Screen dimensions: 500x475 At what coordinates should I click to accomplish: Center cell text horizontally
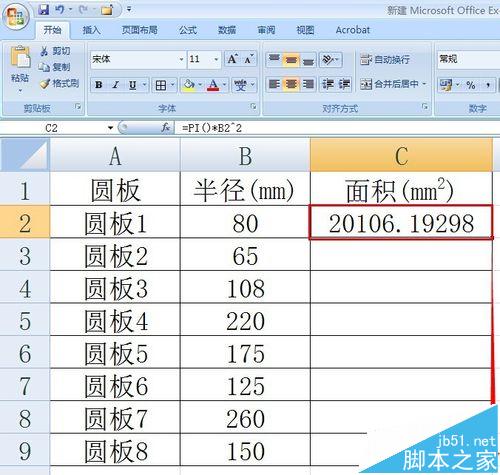click(291, 84)
